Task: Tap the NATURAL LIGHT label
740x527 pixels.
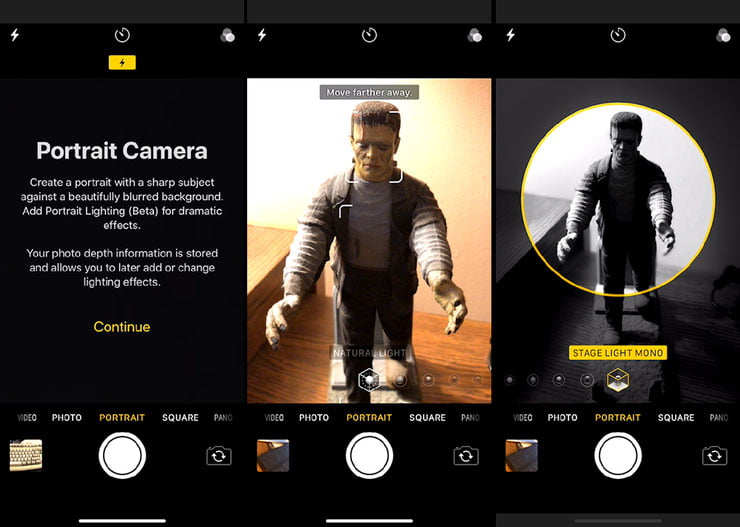Action: pos(370,352)
